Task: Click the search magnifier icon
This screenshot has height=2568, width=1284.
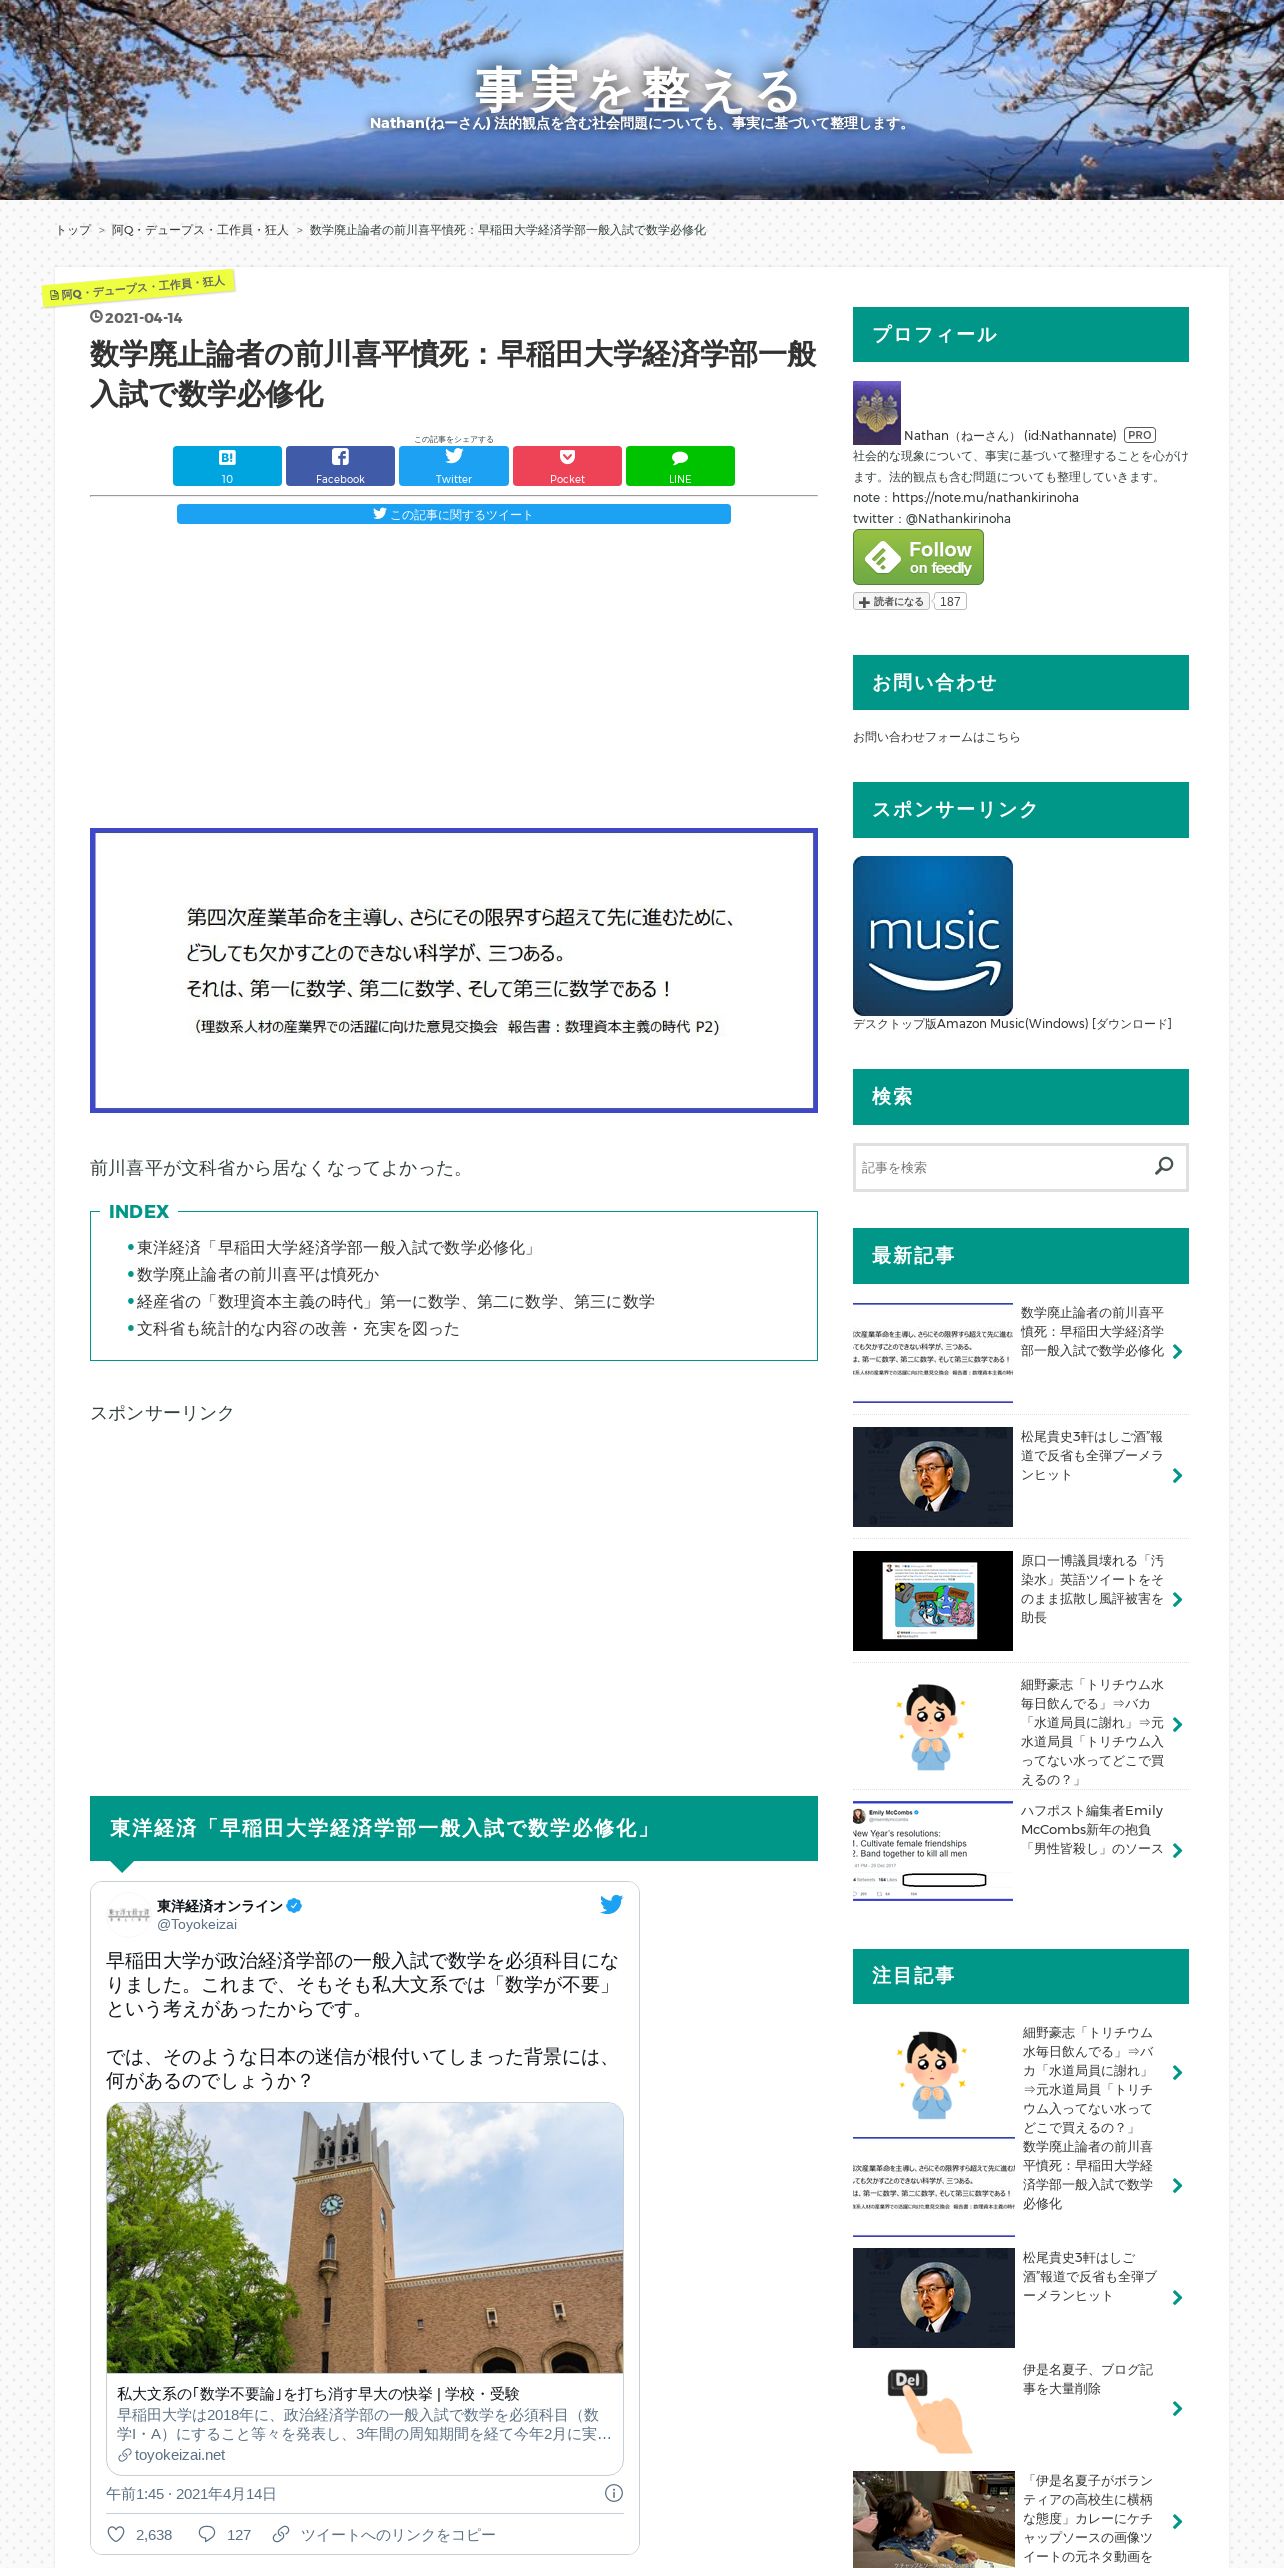Action: coord(1164,1166)
